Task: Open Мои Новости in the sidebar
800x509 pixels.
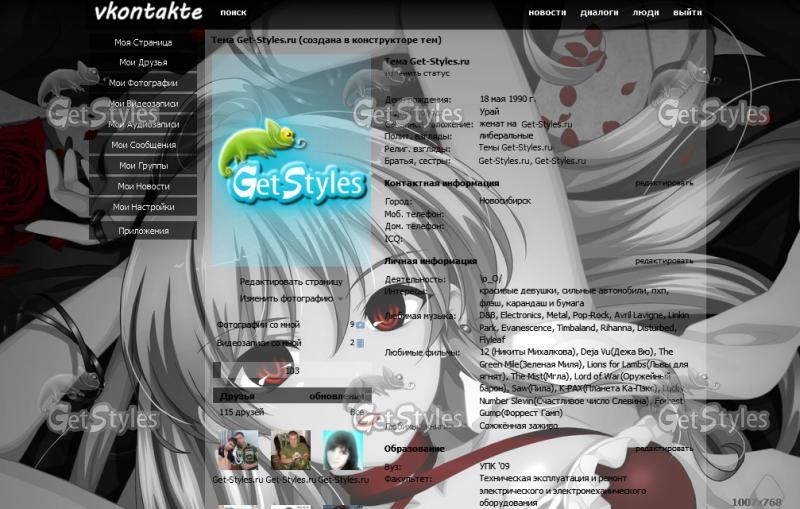Action: tap(143, 186)
